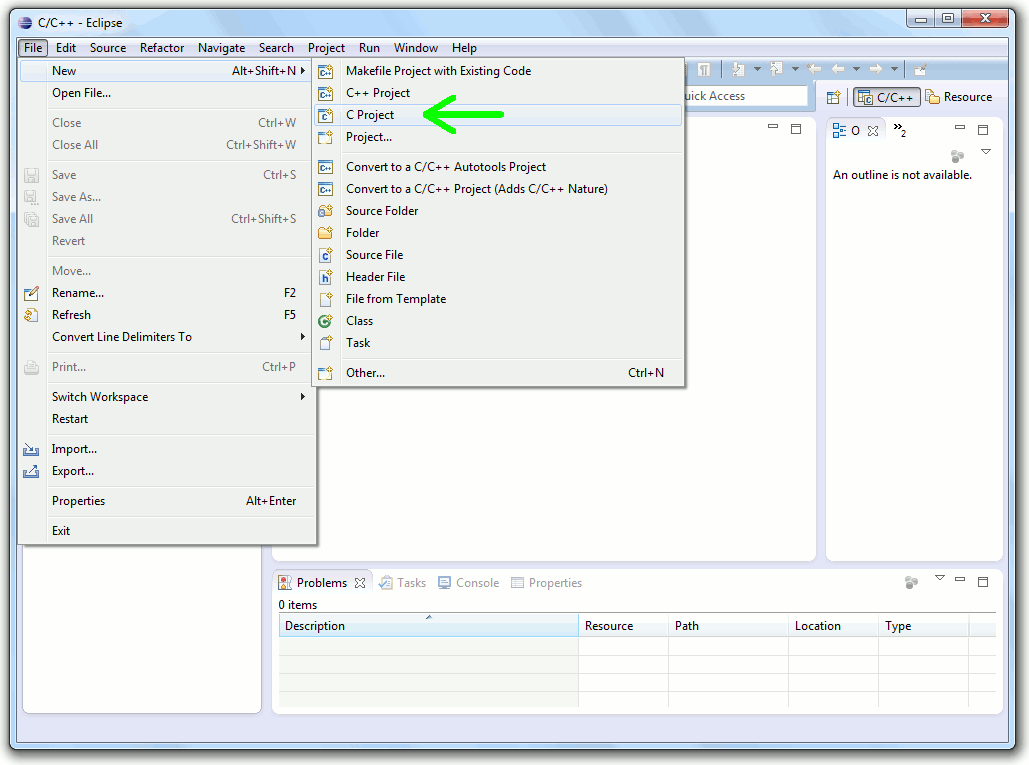Choose File from Template
The width and height of the screenshot is (1029, 765).
coord(498,299)
